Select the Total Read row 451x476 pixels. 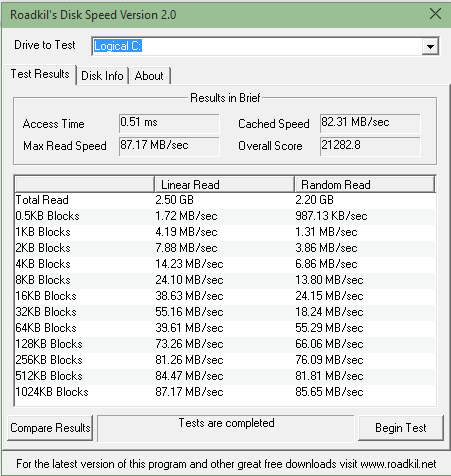pyautogui.click(x=225, y=200)
